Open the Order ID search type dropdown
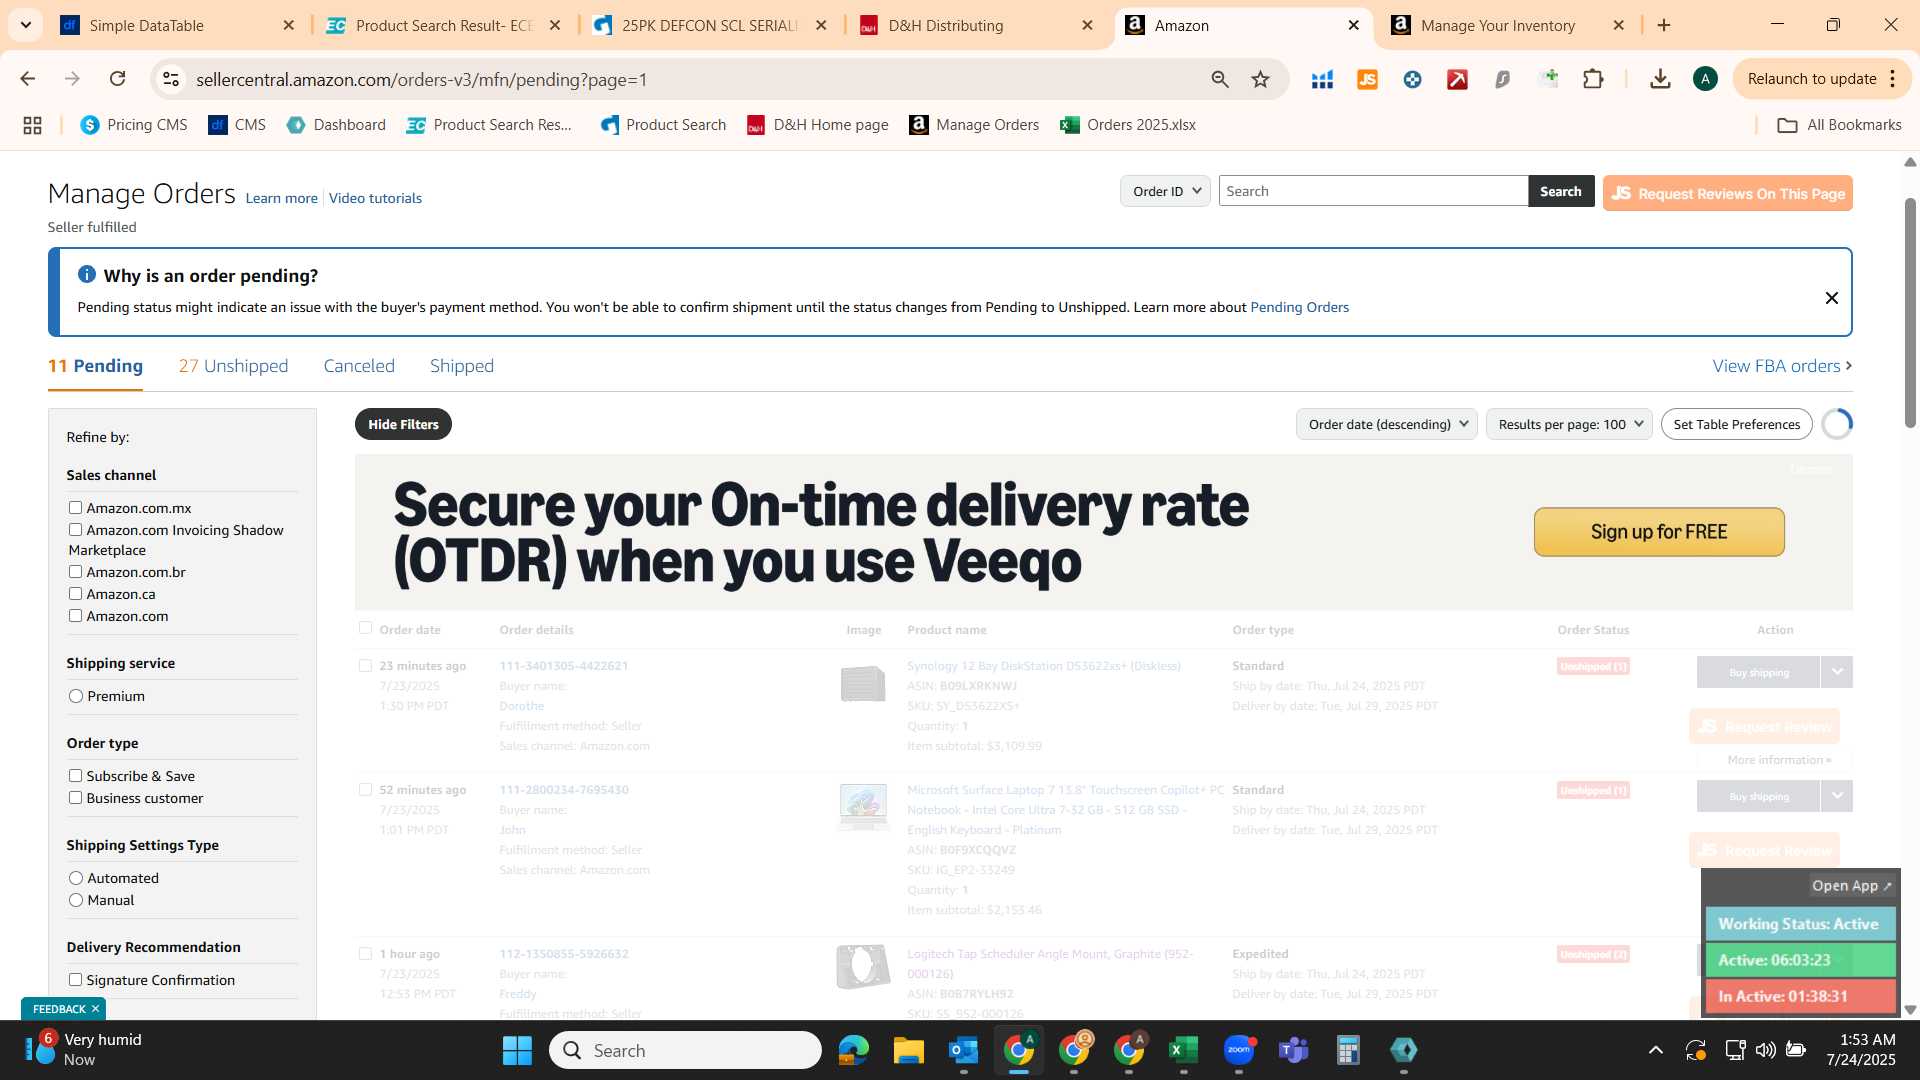1920x1080 pixels. [1165, 191]
